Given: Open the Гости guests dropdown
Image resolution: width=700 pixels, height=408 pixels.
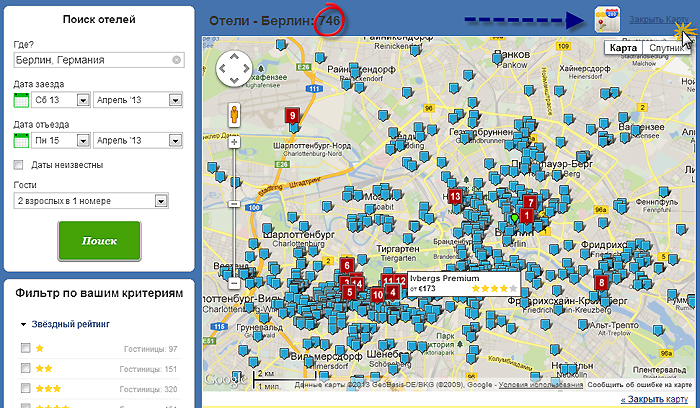Looking at the screenshot, I should click(90, 201).
